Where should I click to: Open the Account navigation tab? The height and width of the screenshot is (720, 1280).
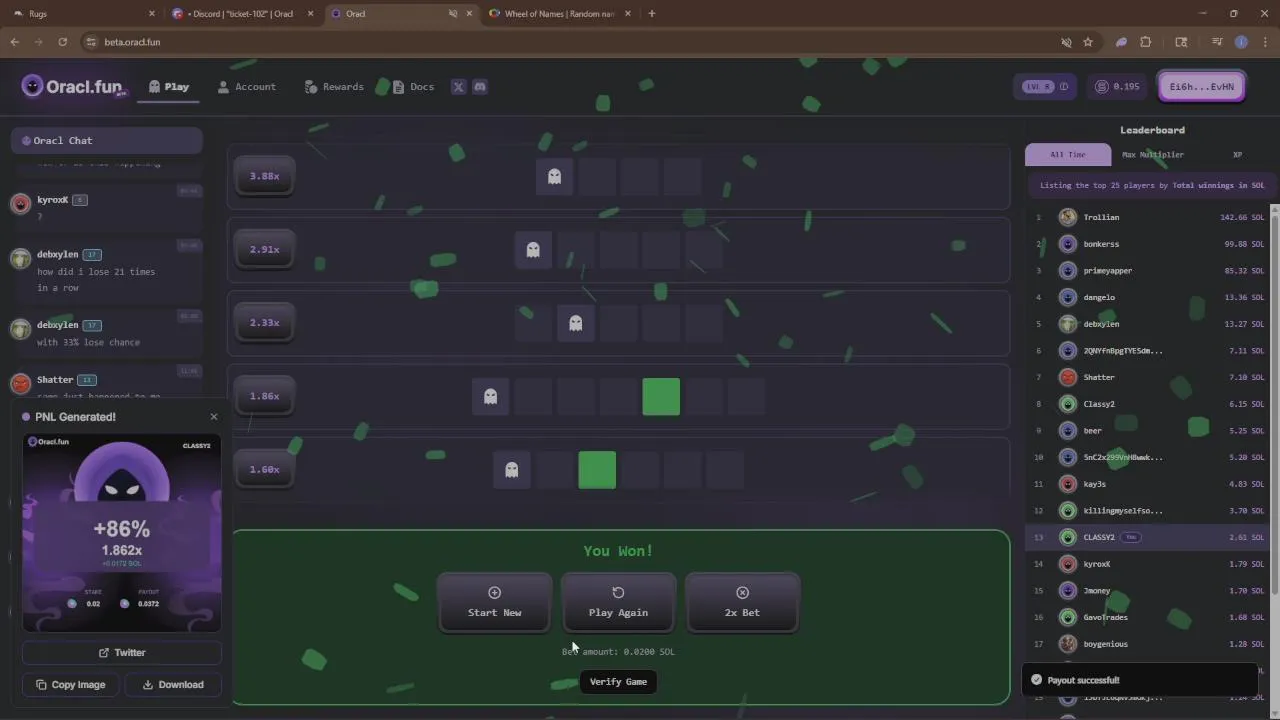pyautogui.click(x=246, y=87)
